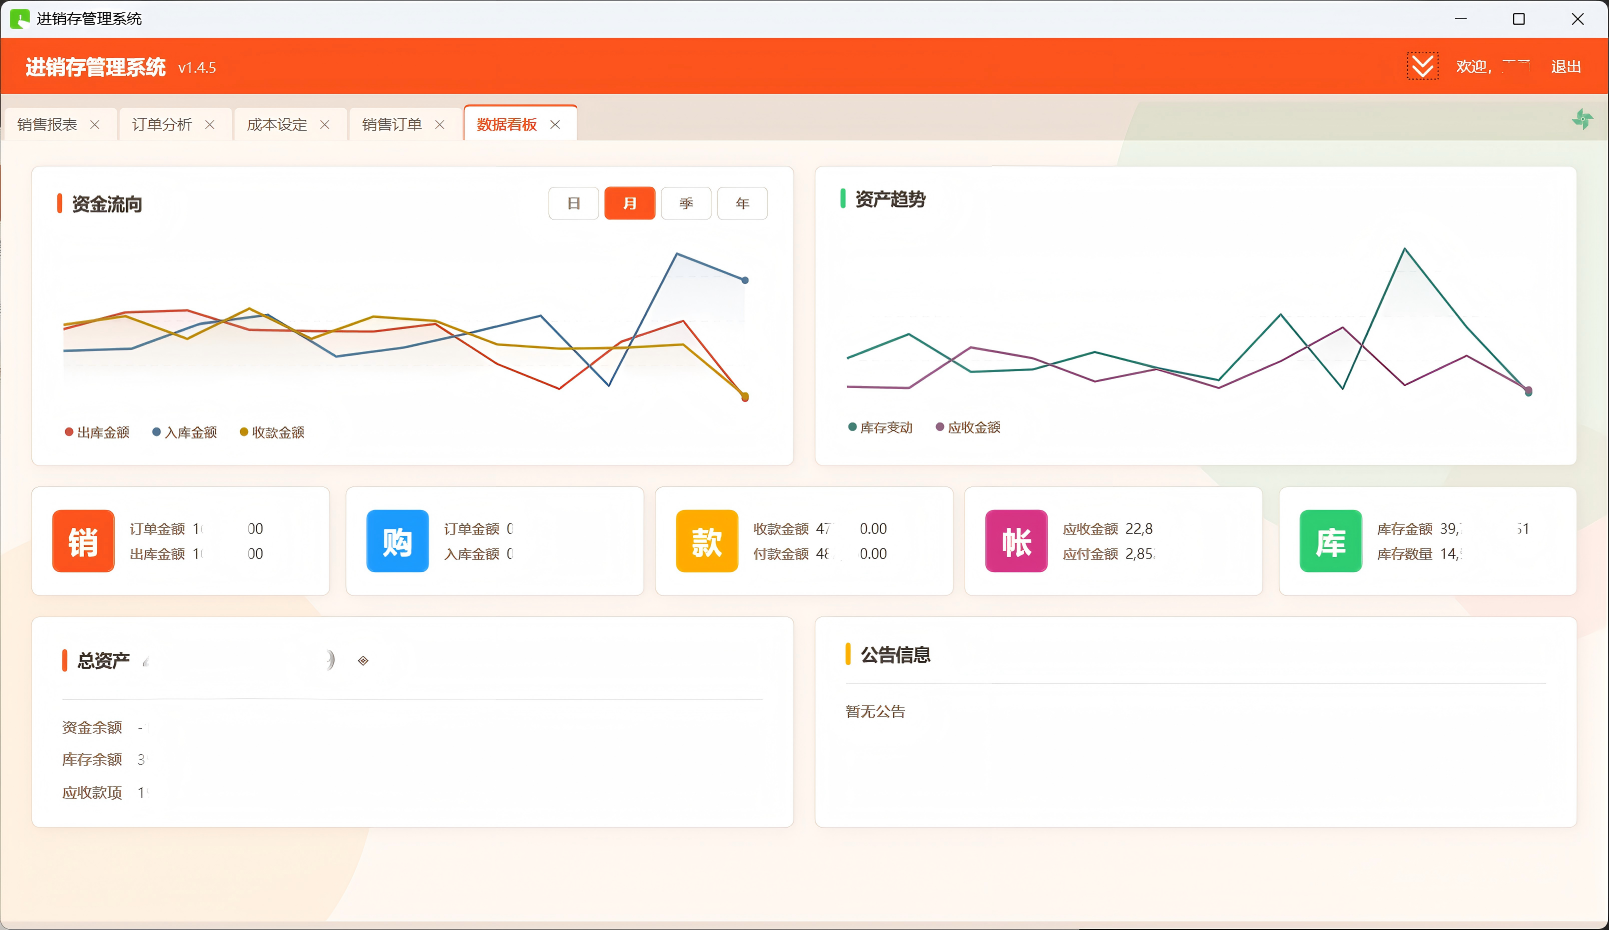1609x930 pixels.
Task: Switch fund flow chart to 季
Action: point(686,203)
